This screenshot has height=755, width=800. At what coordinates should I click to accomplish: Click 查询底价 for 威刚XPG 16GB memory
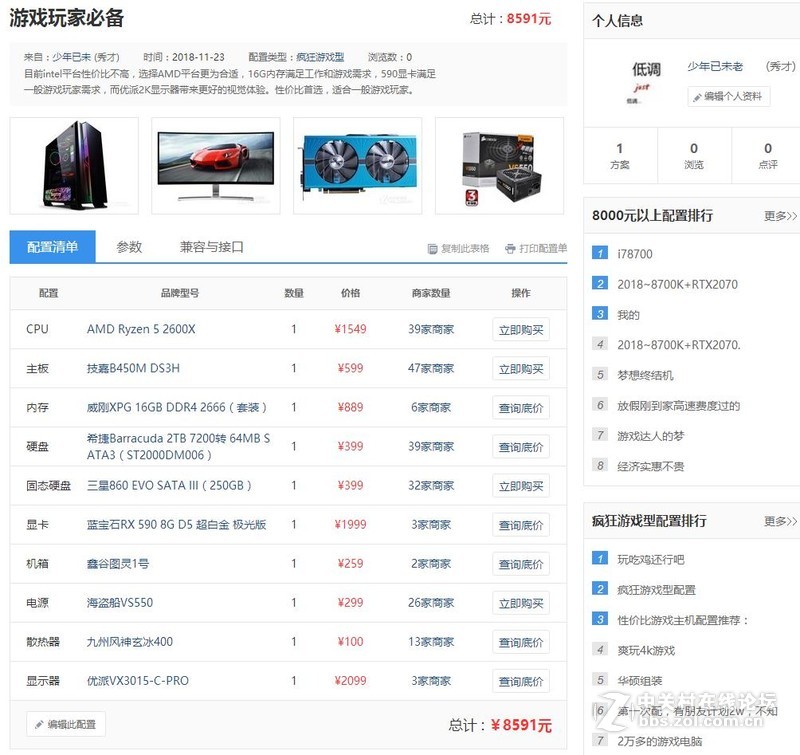pyautogui.click(x=521, y=408)
